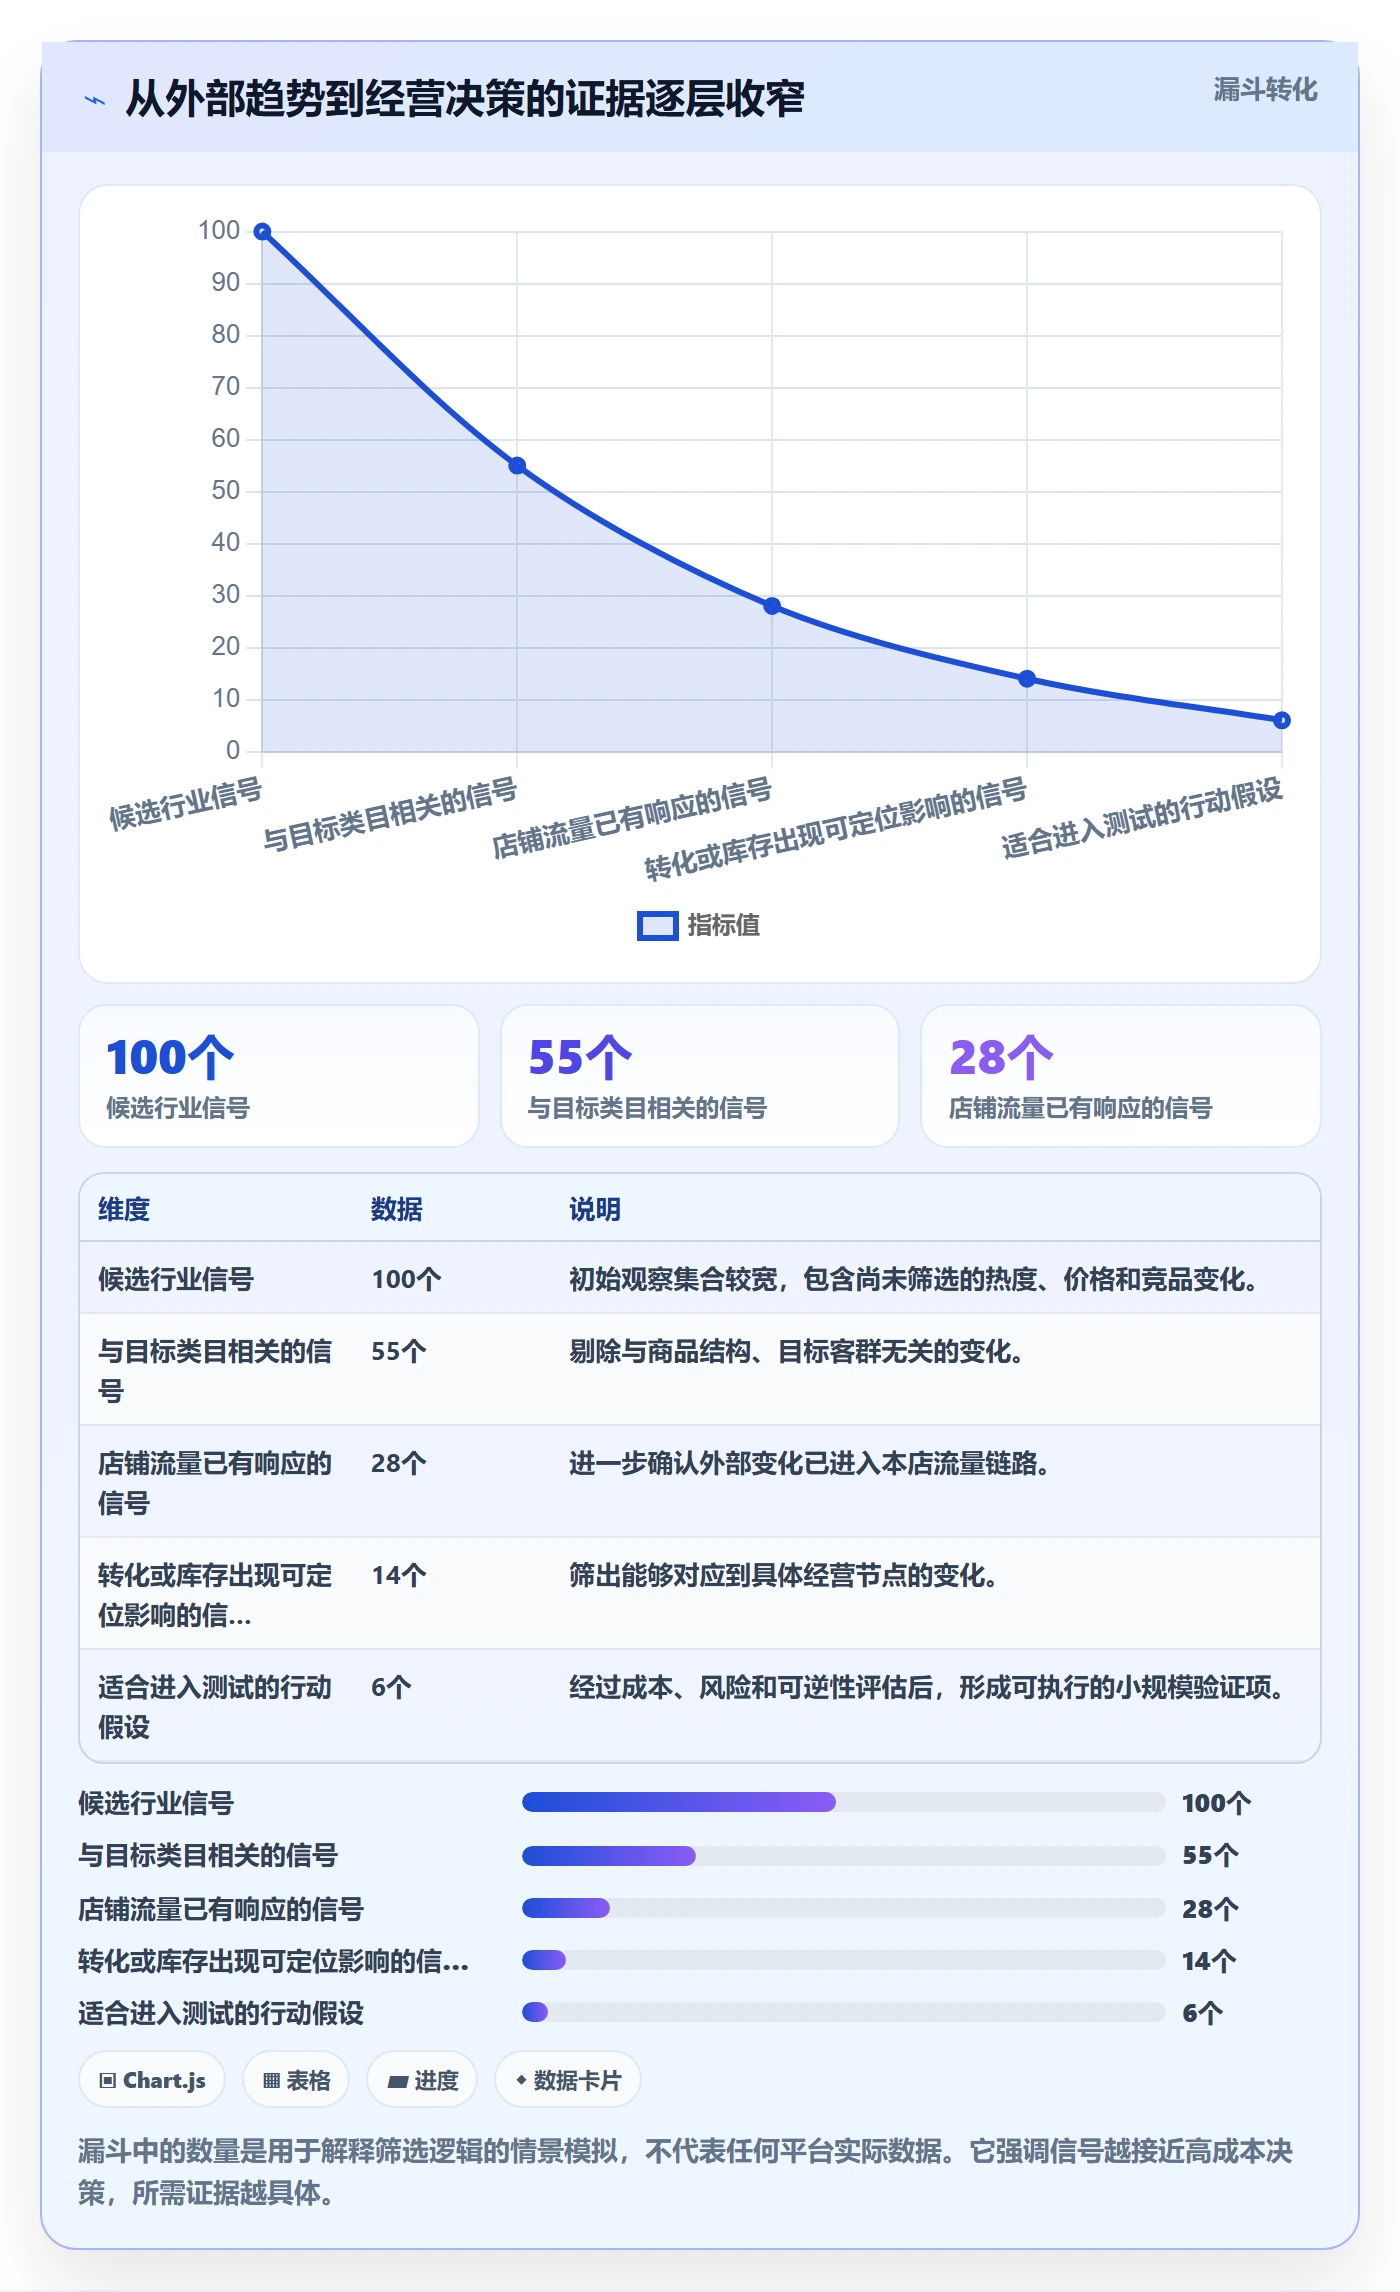Image resolution: width=1400 pixels, height=2292 pixels.
Task: Click the chart point at value 14
Action: coord(1027,679)
